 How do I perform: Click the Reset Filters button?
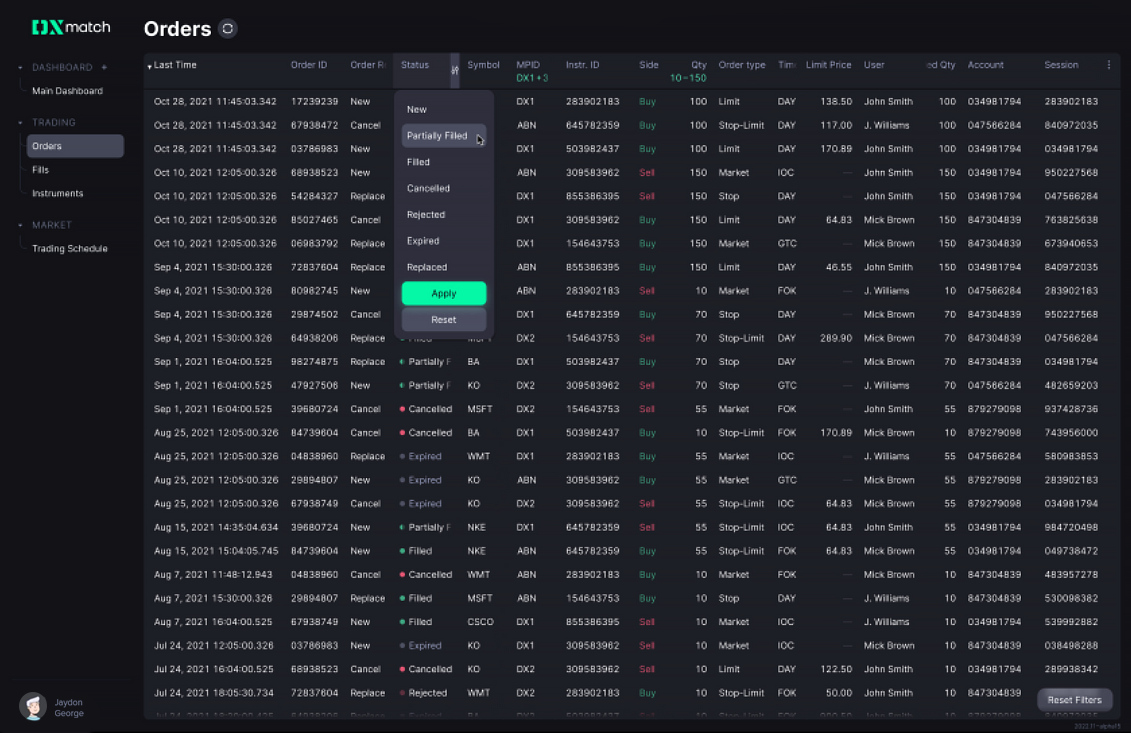pyautogui.click(x=1074, y=700)
